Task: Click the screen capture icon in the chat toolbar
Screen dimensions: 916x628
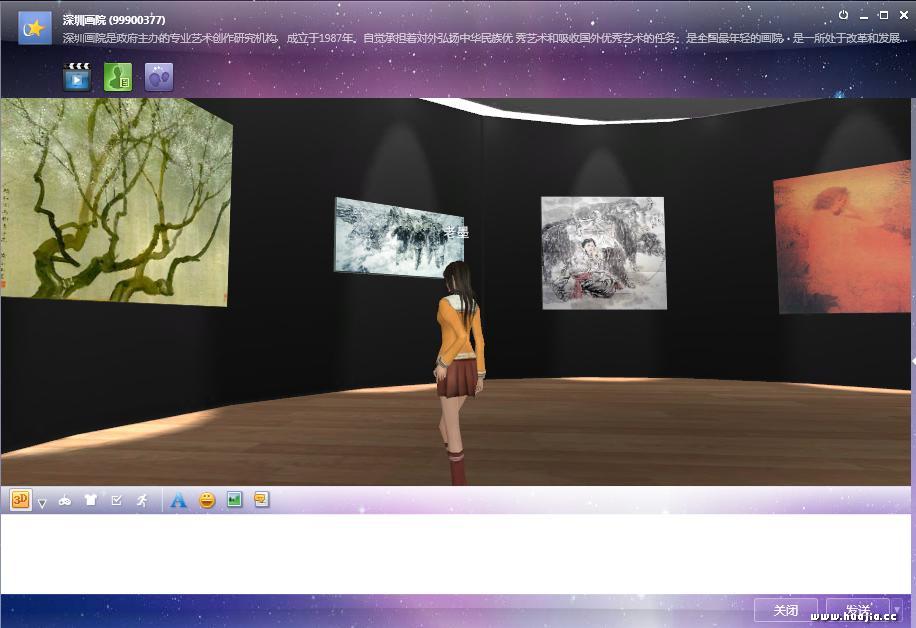Action: click(x=261, y=499)
